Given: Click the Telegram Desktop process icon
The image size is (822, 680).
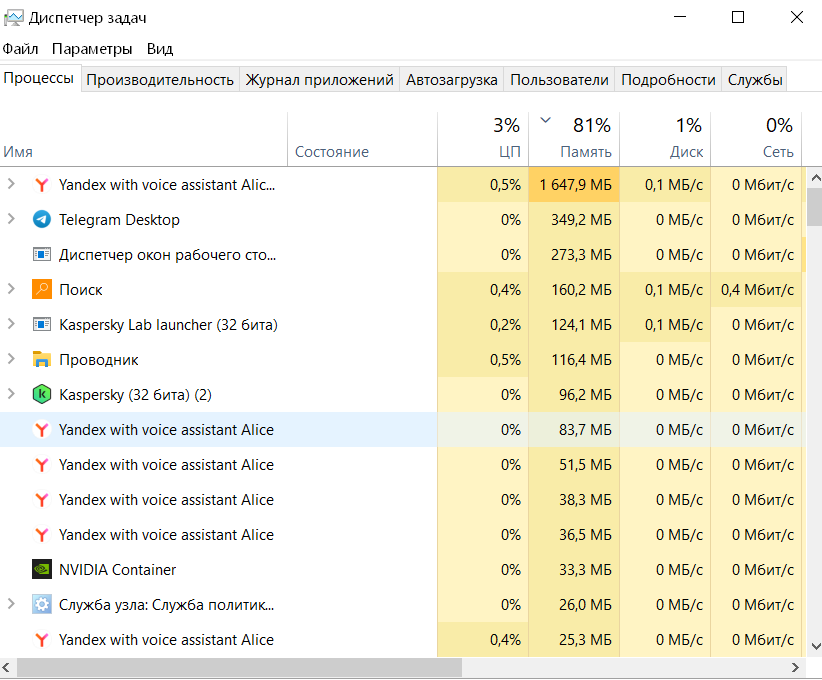Looking at the screenshot, I should click(x=42, y=220).
